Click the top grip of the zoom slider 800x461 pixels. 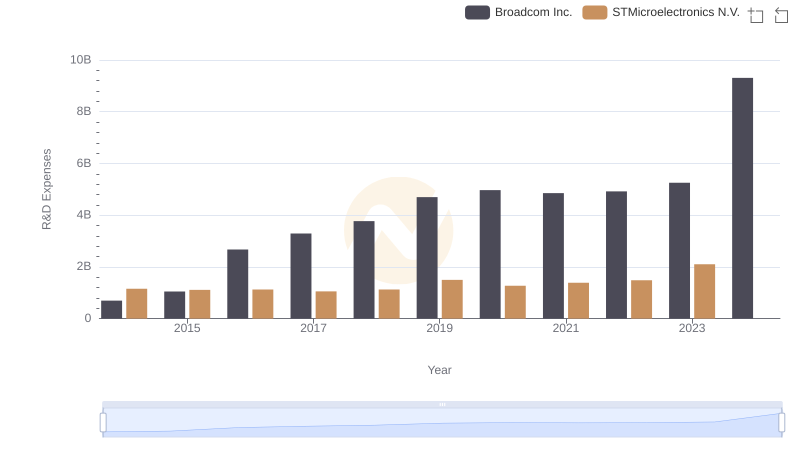coord(442,404)
